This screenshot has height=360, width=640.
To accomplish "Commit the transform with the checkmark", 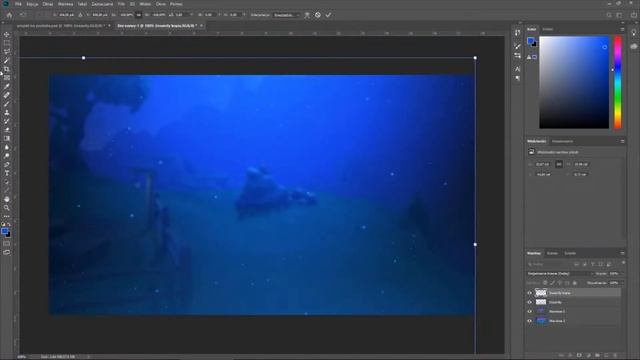I will [328, 15].
